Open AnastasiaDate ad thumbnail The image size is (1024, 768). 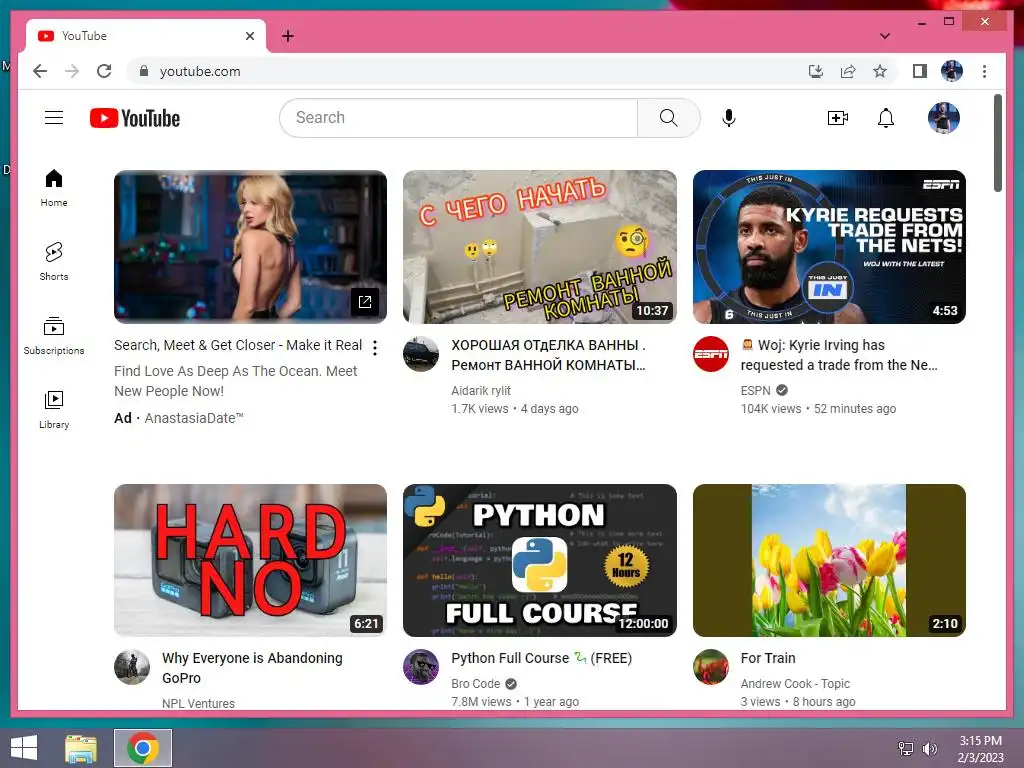(250, 247)
